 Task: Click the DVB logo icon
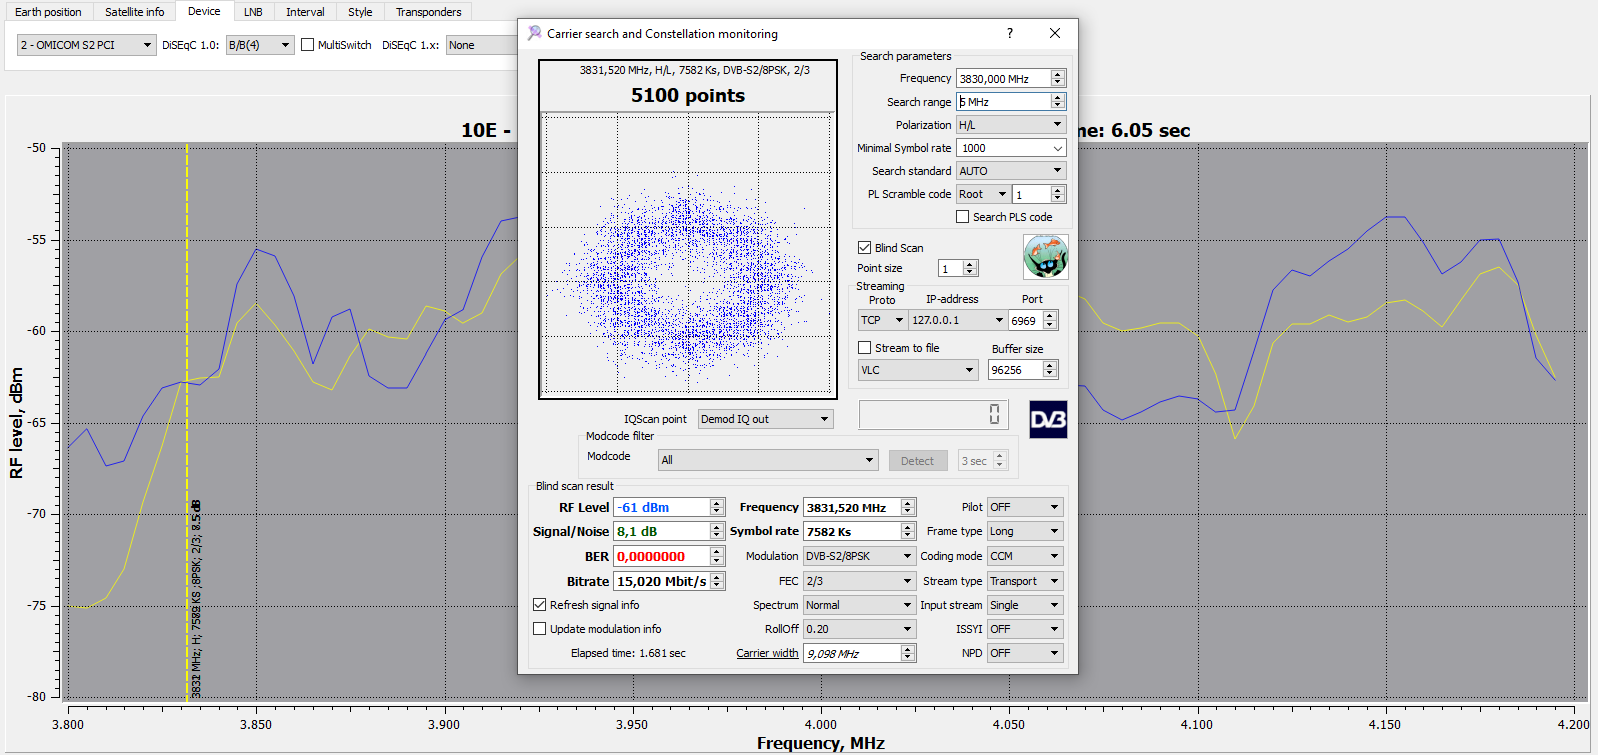click(1048, 419)
